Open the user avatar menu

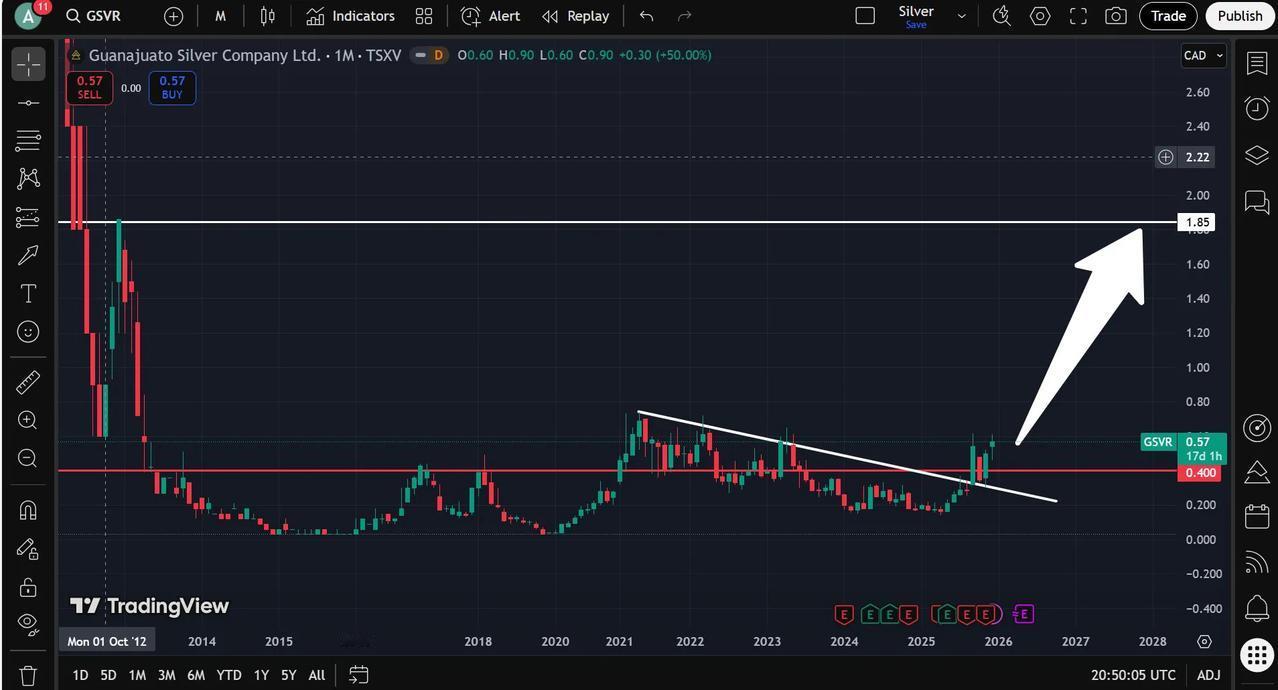click(x=28, y=16)
